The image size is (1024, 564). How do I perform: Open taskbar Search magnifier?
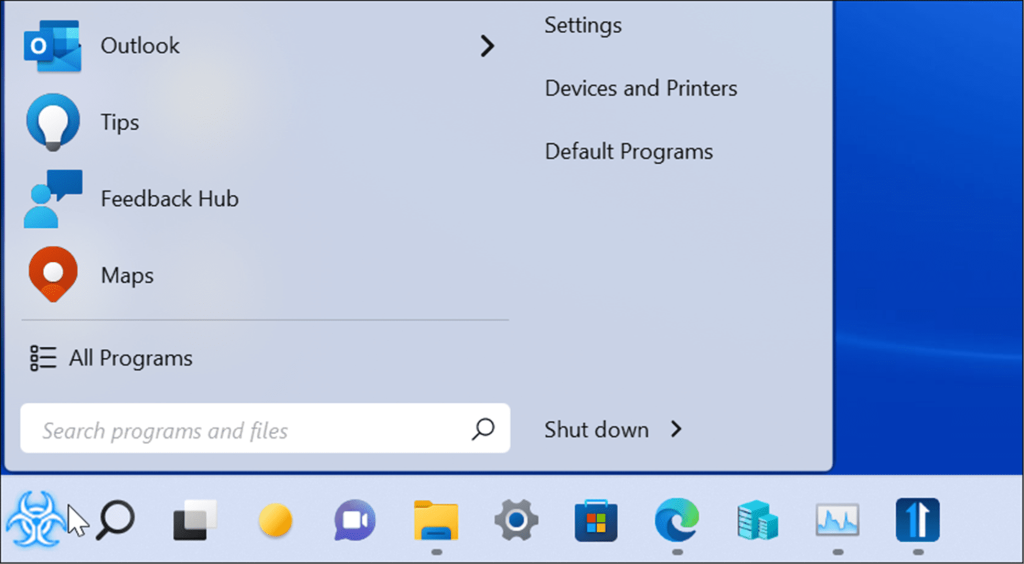coord(115,520)
